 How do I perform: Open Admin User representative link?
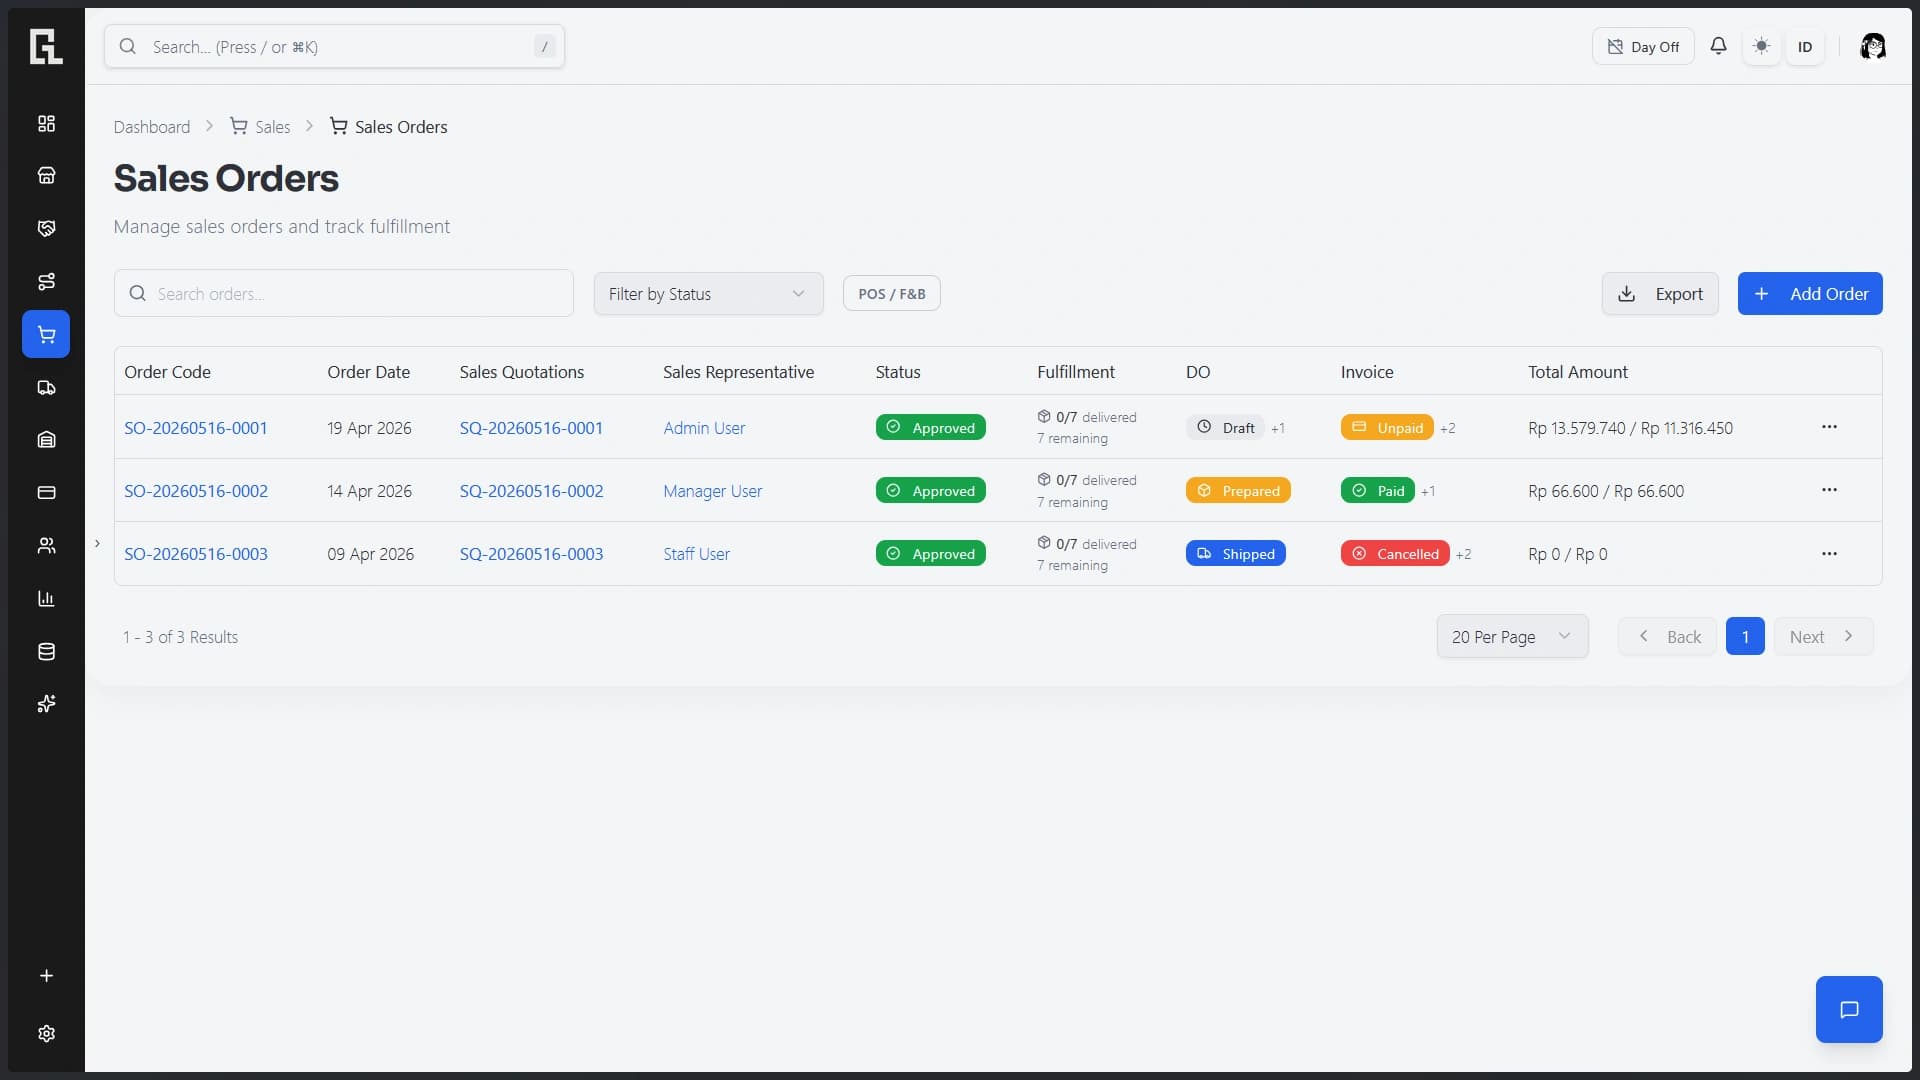point(704,428)
